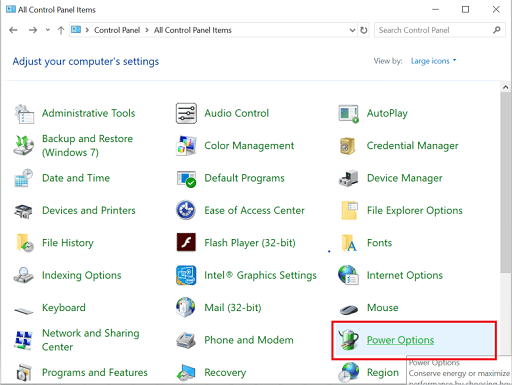Open the Power Options link
512x385 pixels.
click(x=400, y=340)
